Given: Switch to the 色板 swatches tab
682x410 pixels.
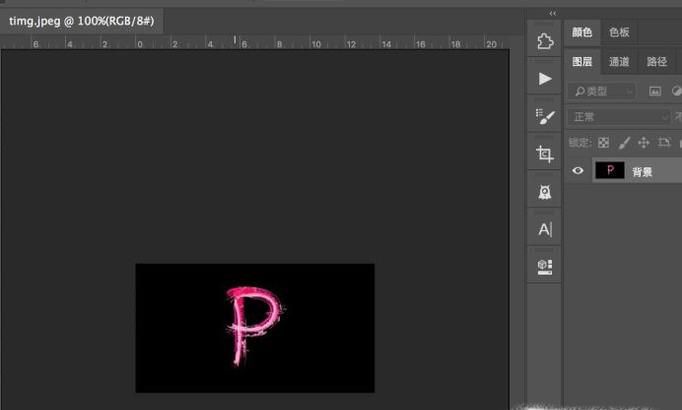Looking at the screenshot, I should [619, 32].
